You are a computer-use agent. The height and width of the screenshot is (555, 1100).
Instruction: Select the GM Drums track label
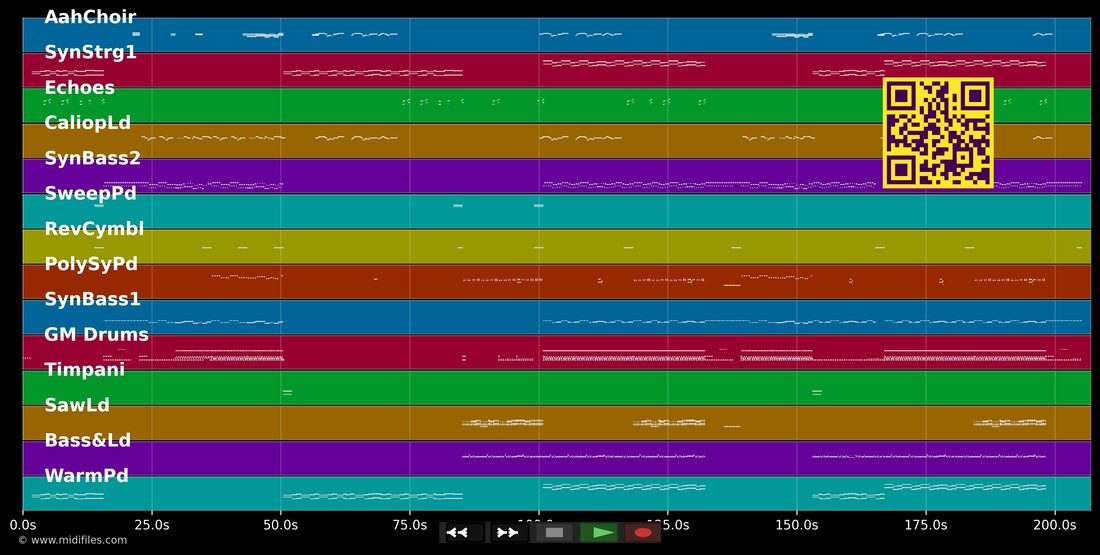pyautogui.click(x=96, y=335)
